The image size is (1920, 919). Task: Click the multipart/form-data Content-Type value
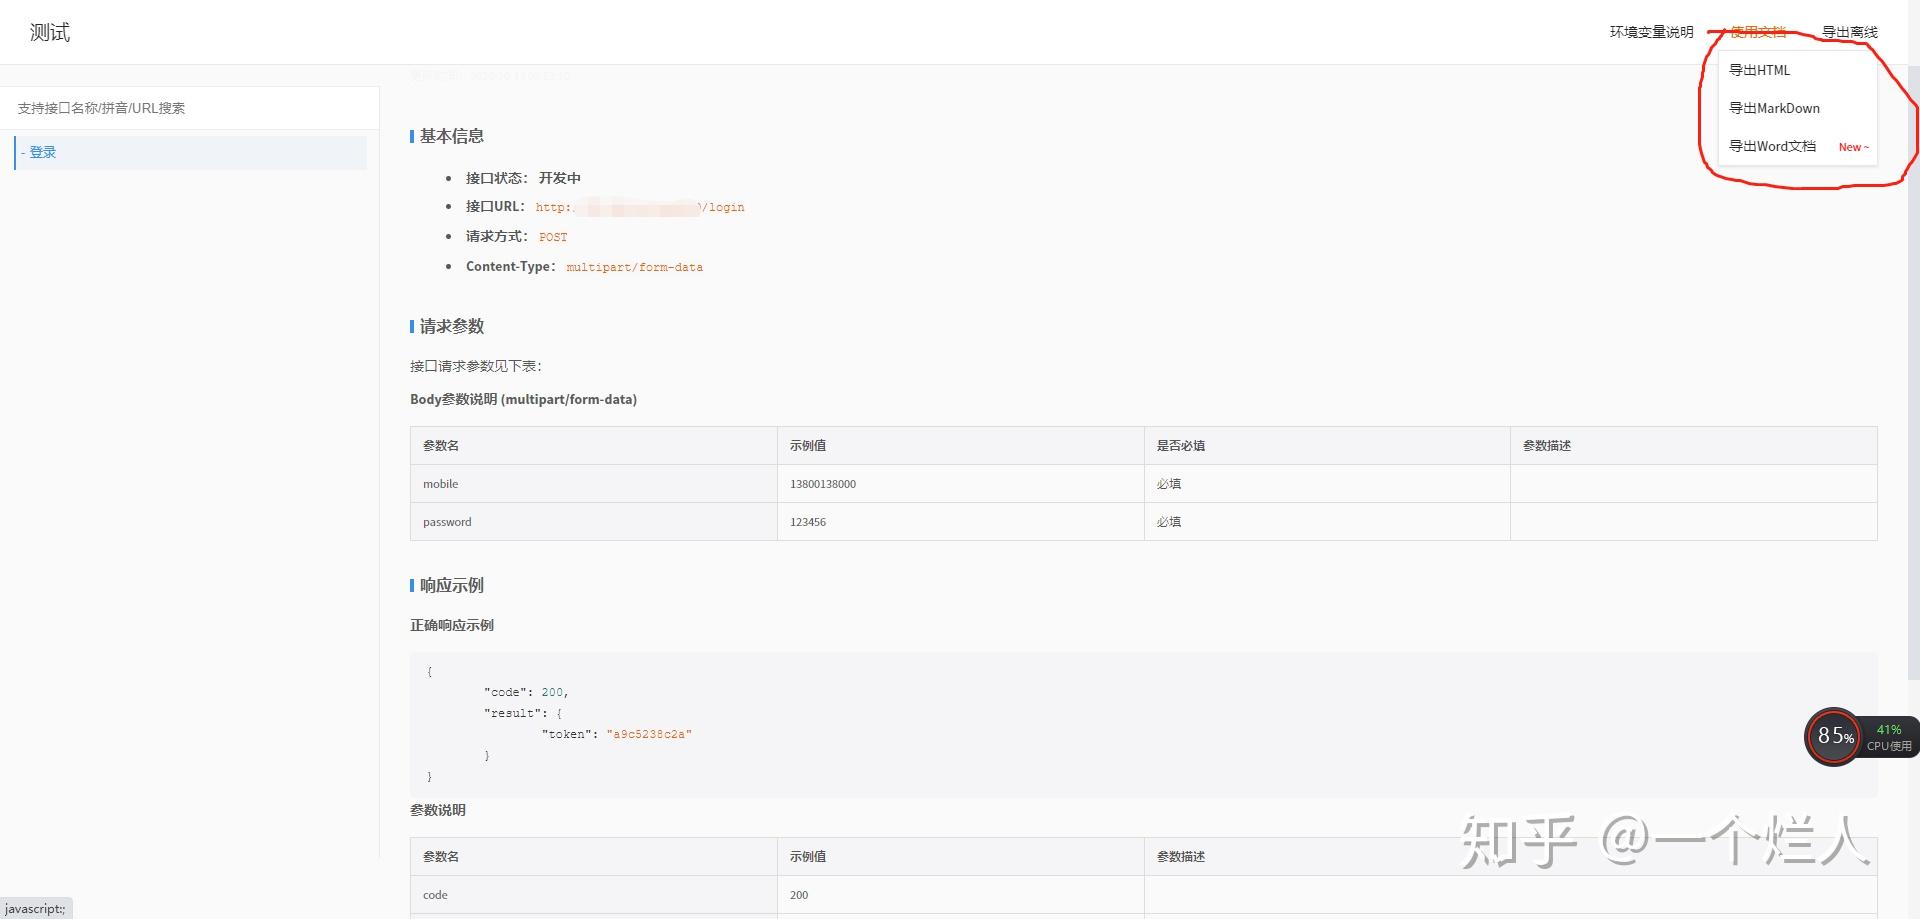point(634,267)
